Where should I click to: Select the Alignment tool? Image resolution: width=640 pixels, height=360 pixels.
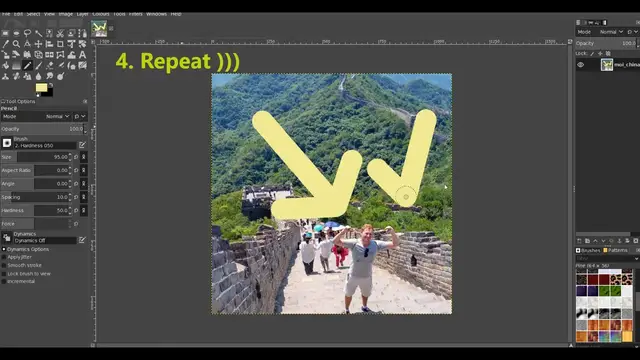(x=49, y=44)
